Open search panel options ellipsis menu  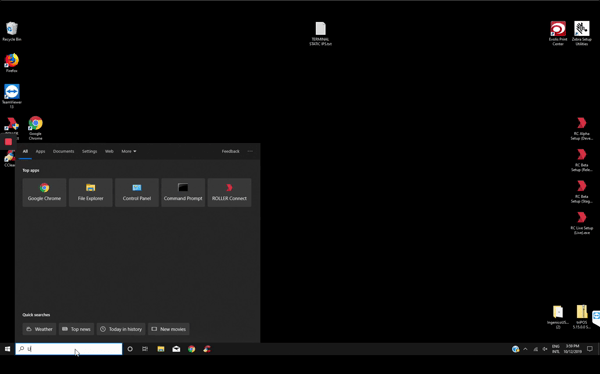coord(250,151)
